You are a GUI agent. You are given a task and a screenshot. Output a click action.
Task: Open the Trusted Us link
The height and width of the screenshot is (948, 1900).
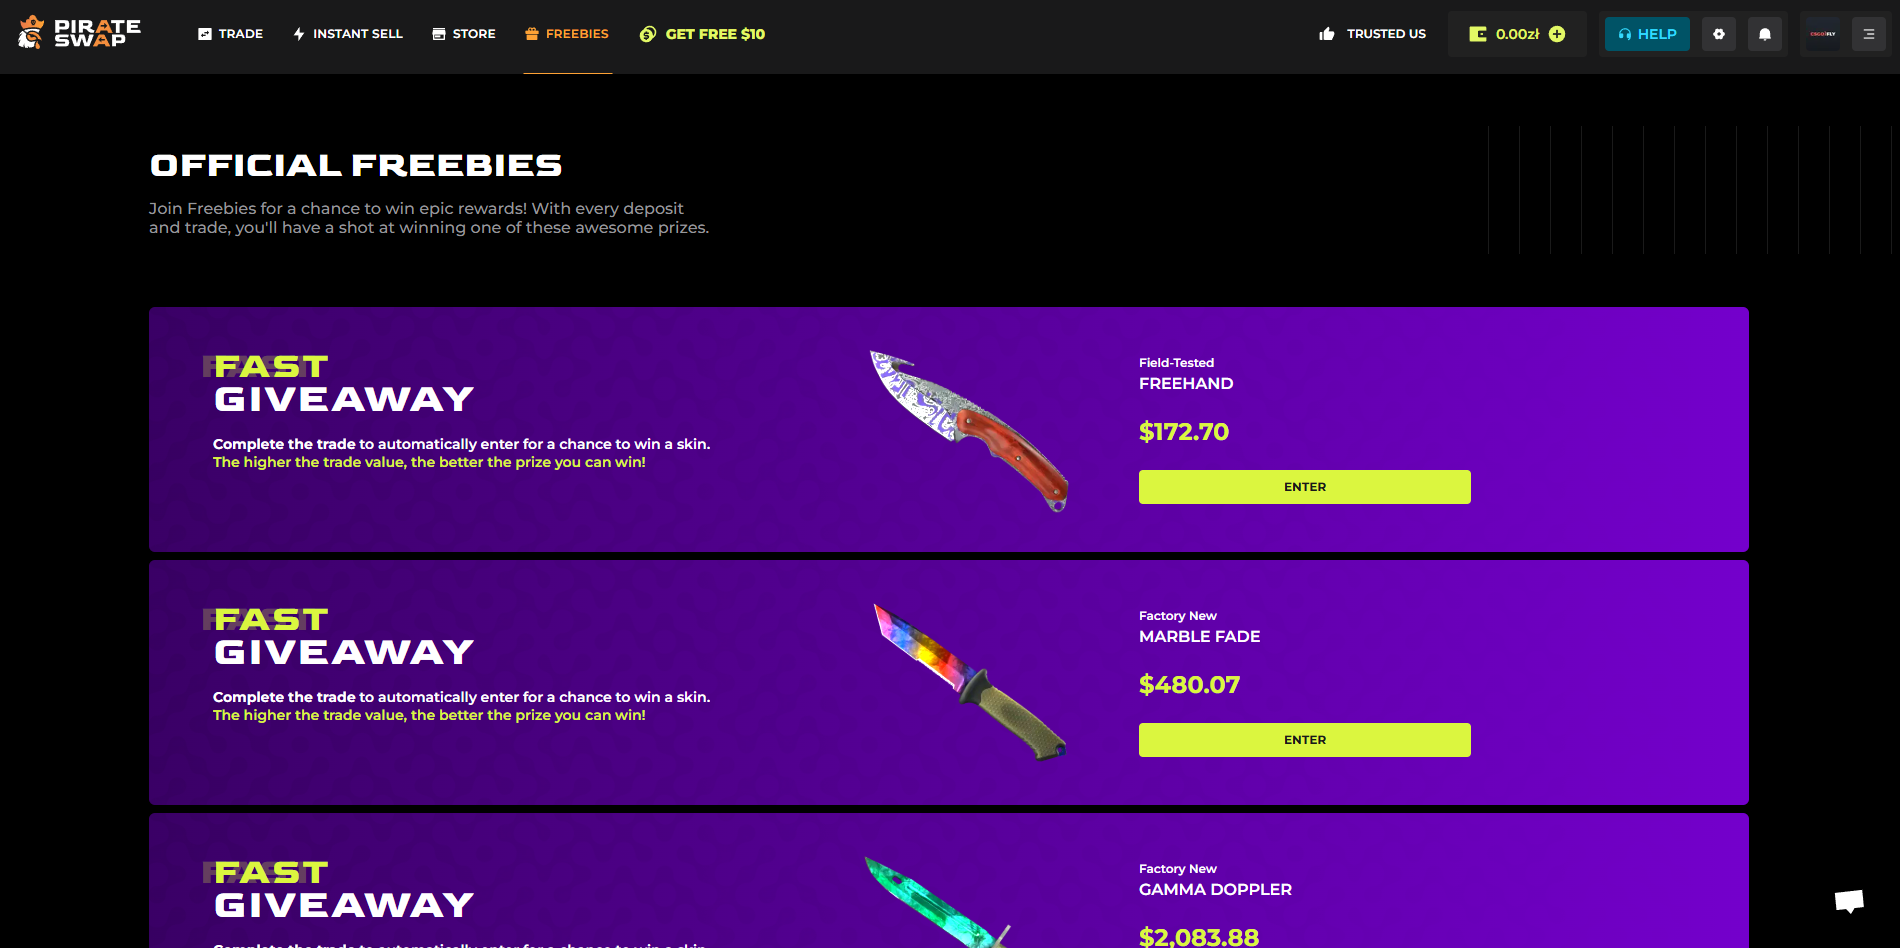tap(1372, 34)
